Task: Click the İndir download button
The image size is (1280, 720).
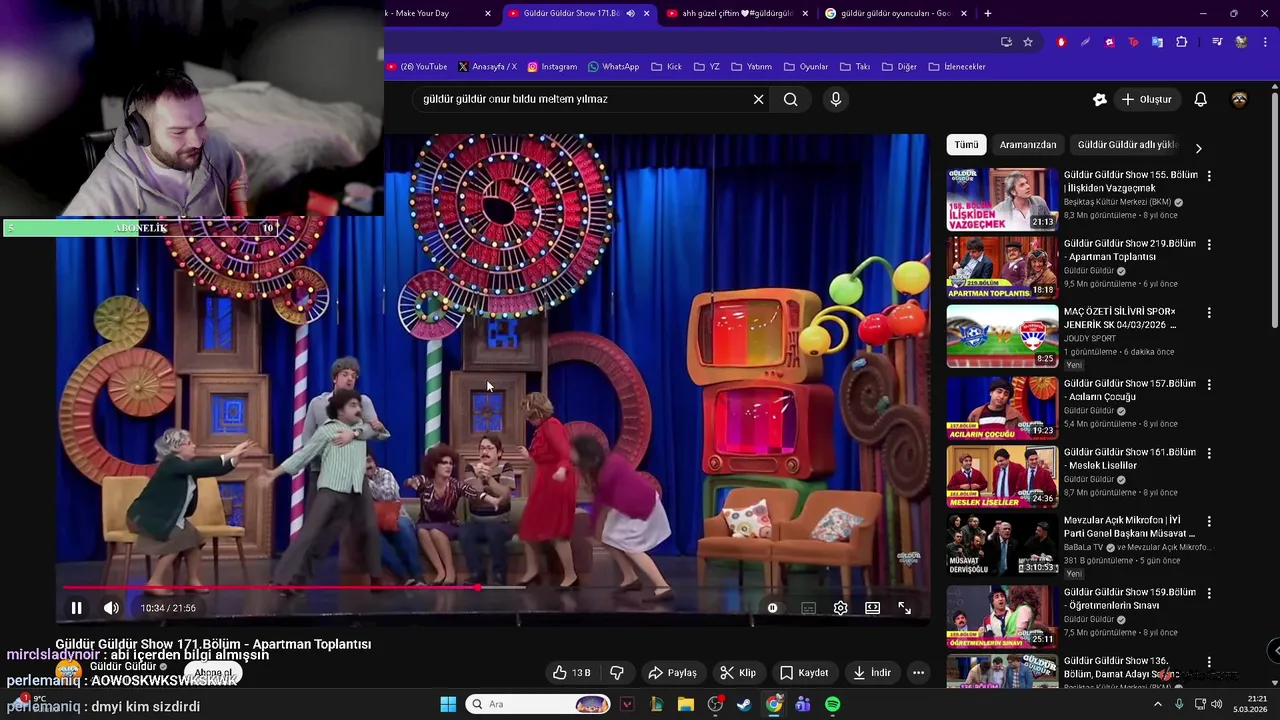Action: (871, 673)
